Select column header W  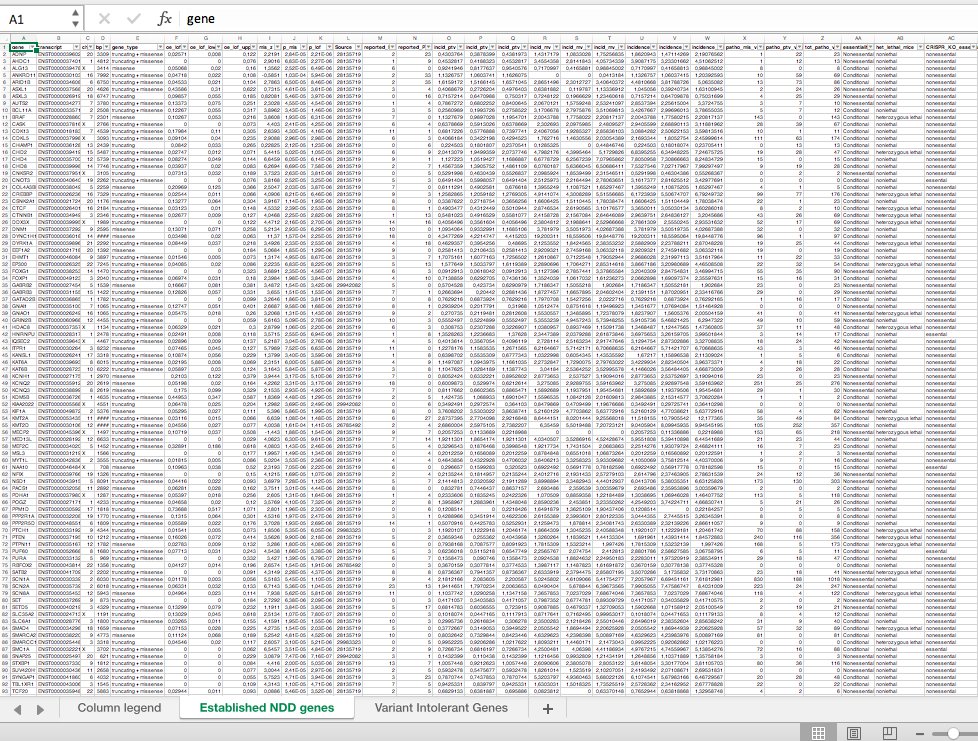[x=707, y=39]
